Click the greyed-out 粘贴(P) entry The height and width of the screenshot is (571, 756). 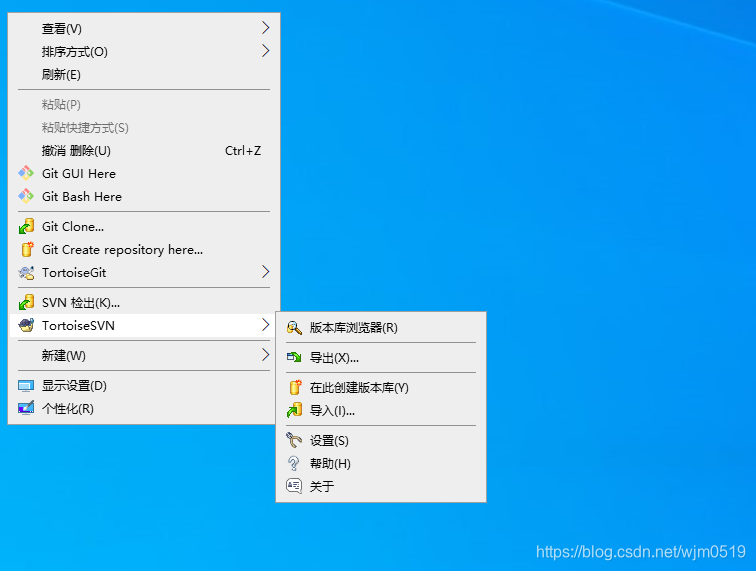pyautogui.click(x=145, y=104)
